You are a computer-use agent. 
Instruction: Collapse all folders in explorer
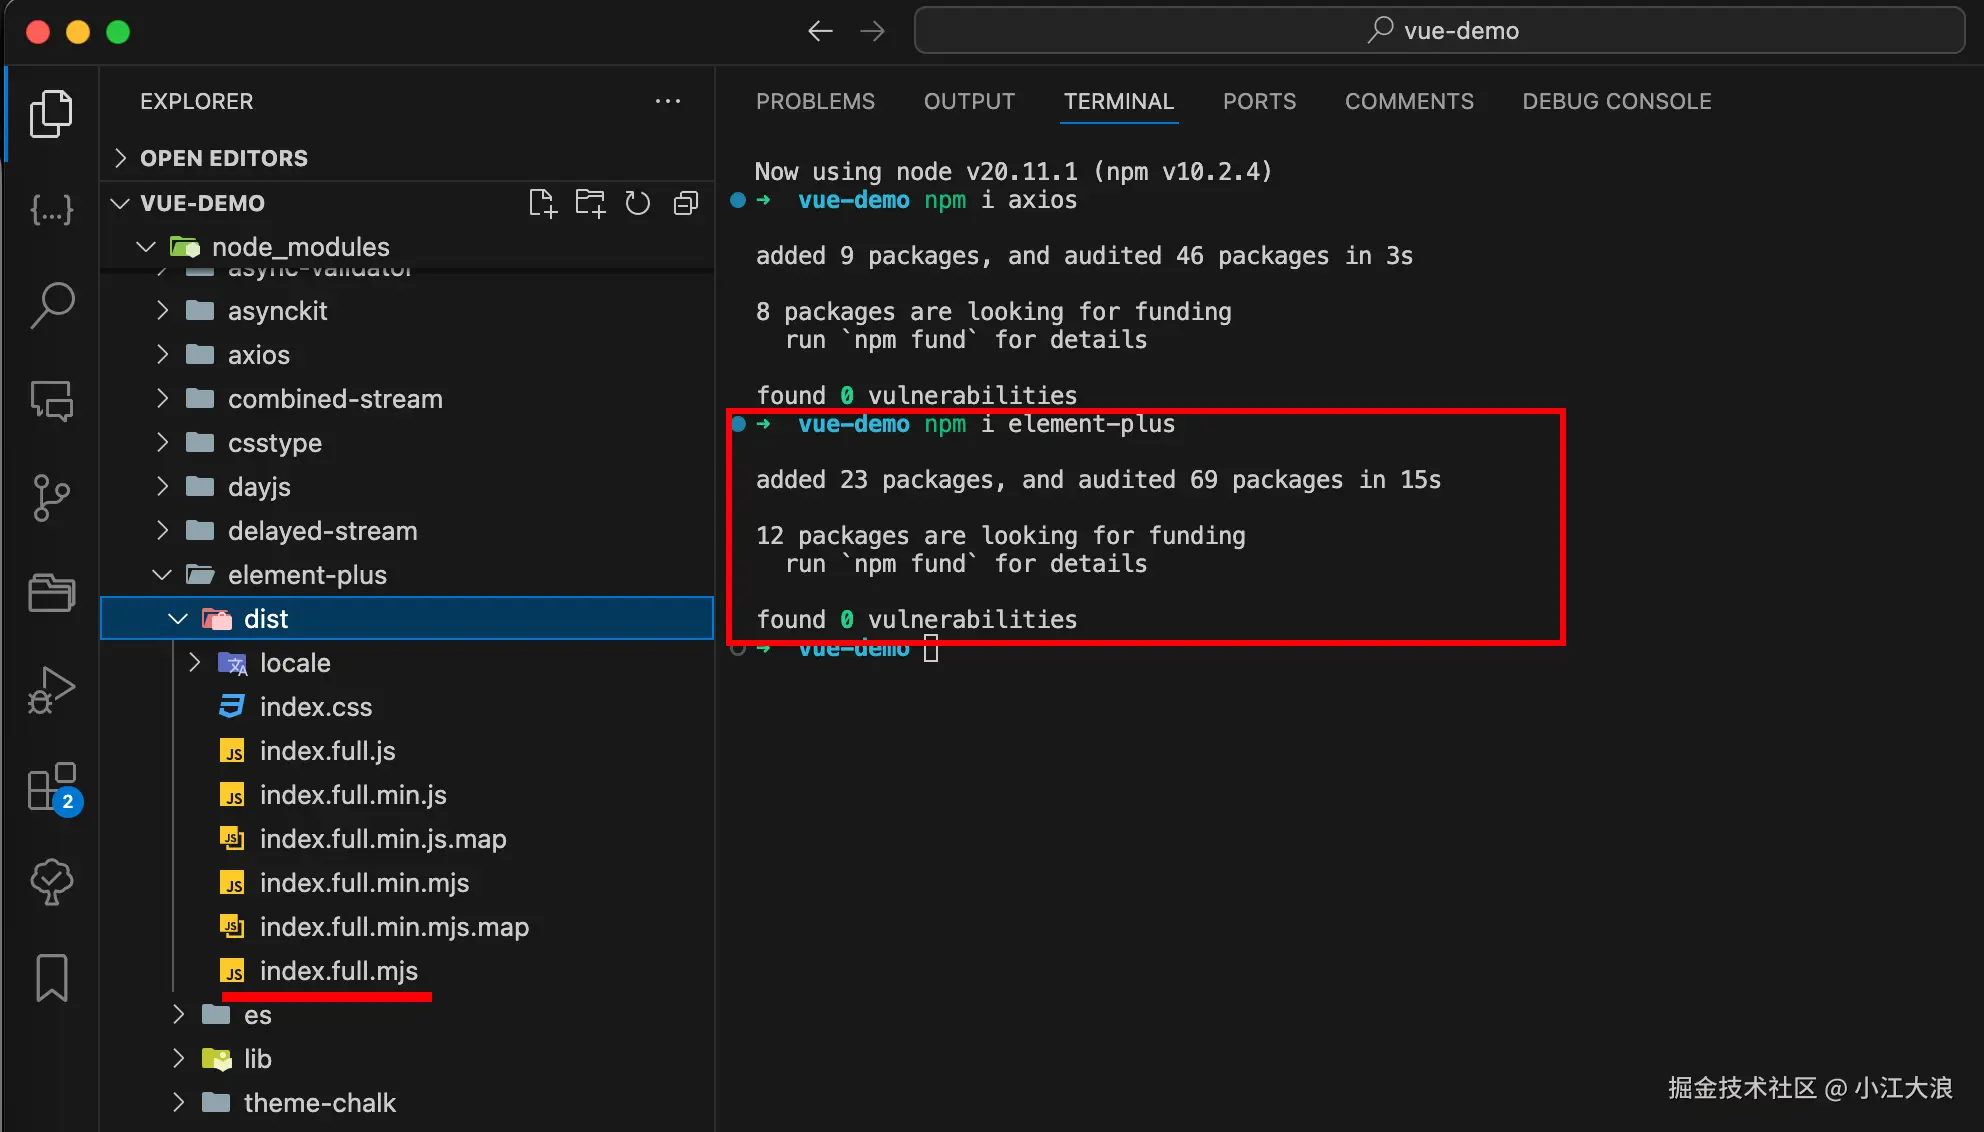686,203
